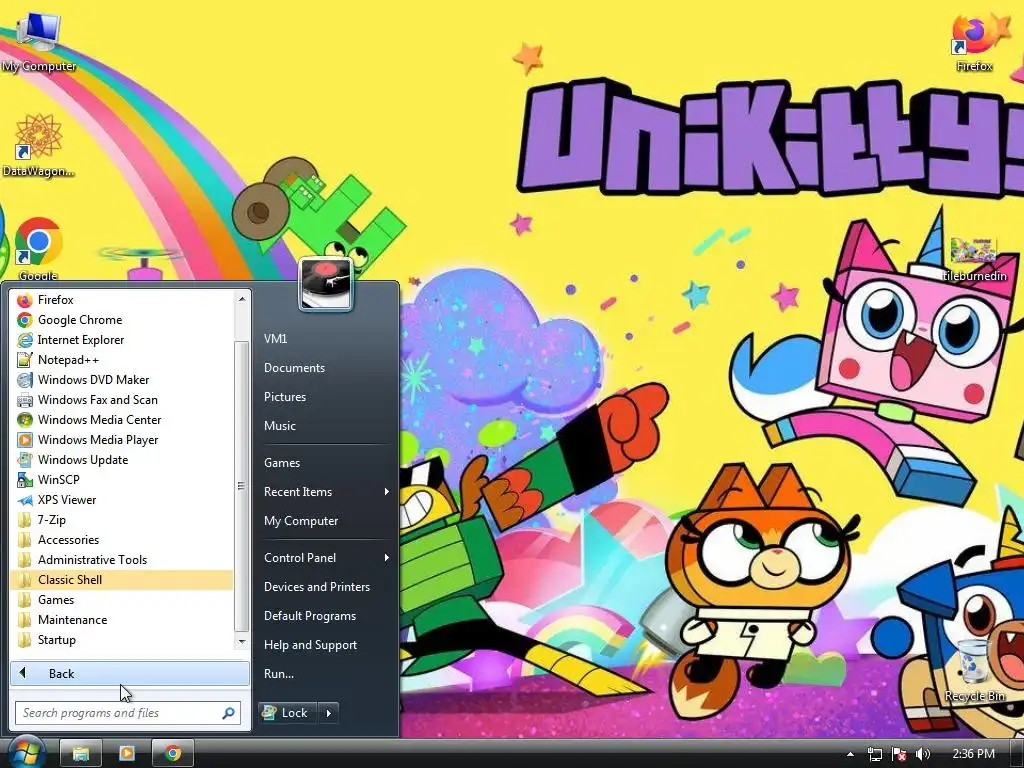The width and height of the screenshot is (1024, 768).
Task: Click the programs list scrollbar thumb
Action: (x=242, y=486)
